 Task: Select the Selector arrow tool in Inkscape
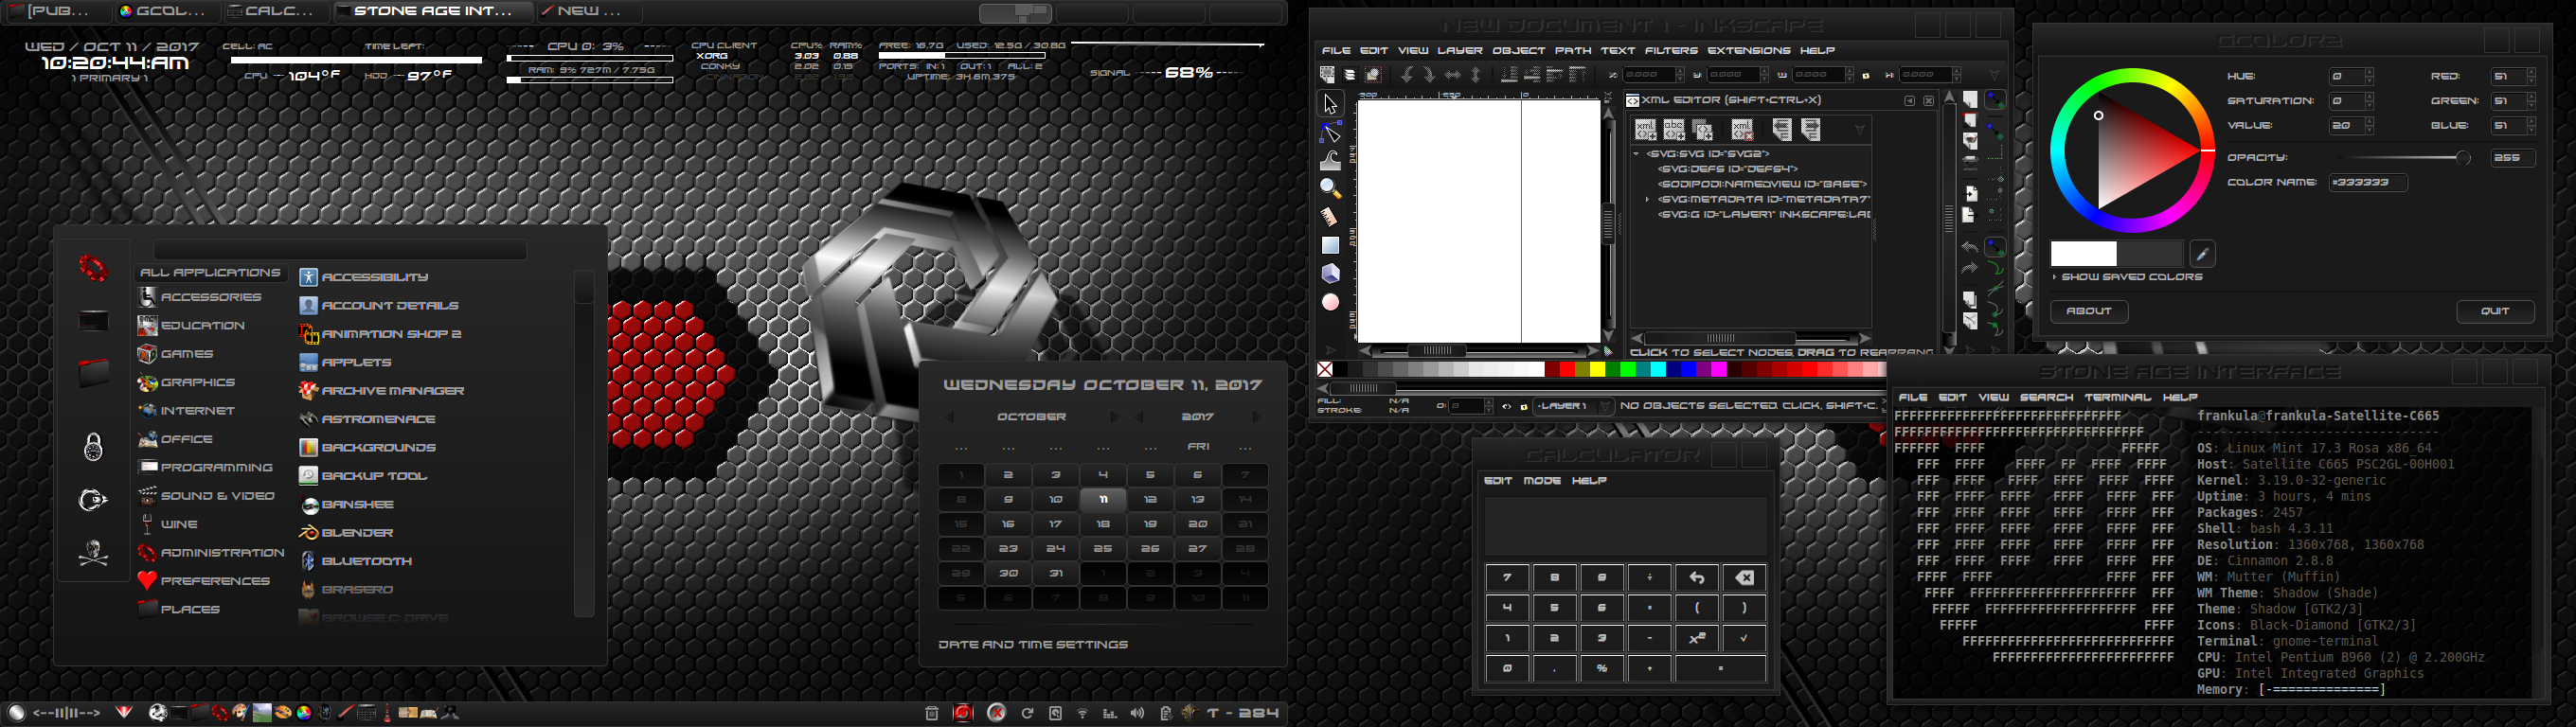point(1330,104)
